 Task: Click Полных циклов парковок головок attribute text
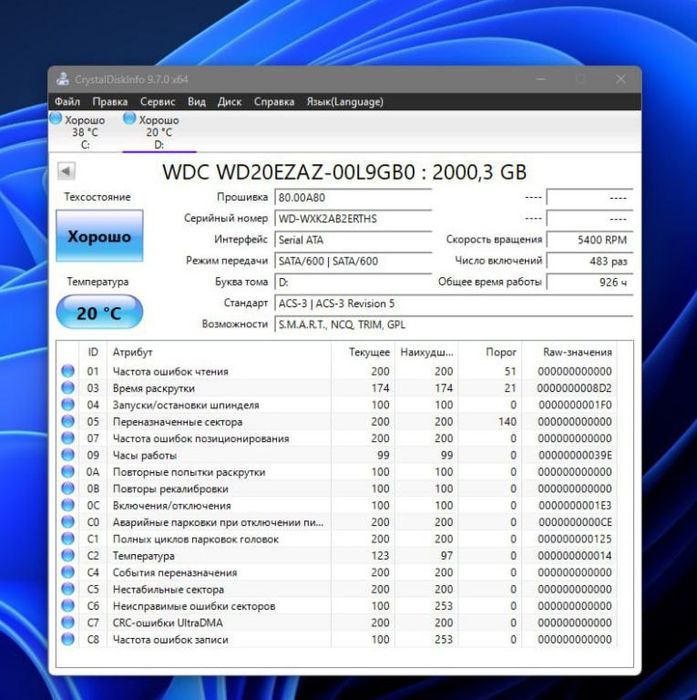[196, 539]
